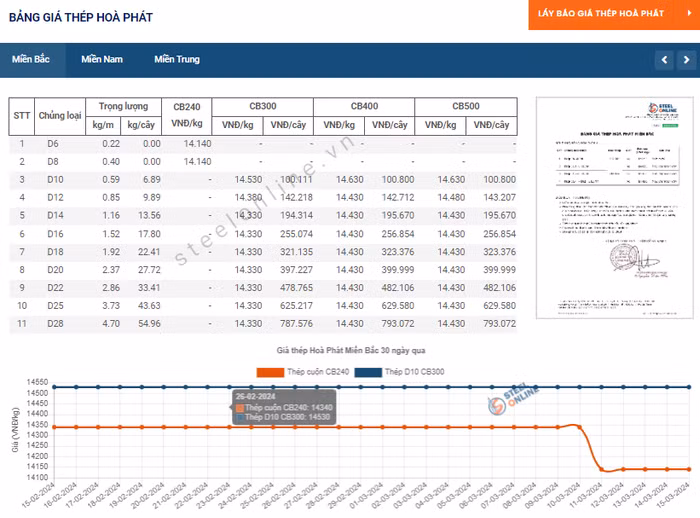The height and width of the screenshot is (518, 700).
Task: Click the Lấy báo giá thép Hoà Phát button
Action: 614,14
